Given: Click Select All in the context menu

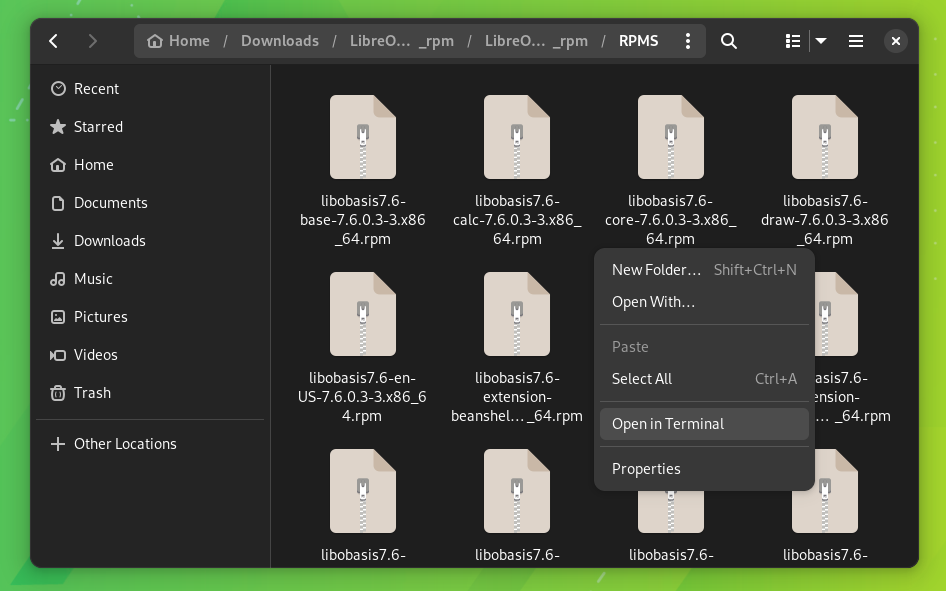Looking at the screenshot, I should click(642, 379).
